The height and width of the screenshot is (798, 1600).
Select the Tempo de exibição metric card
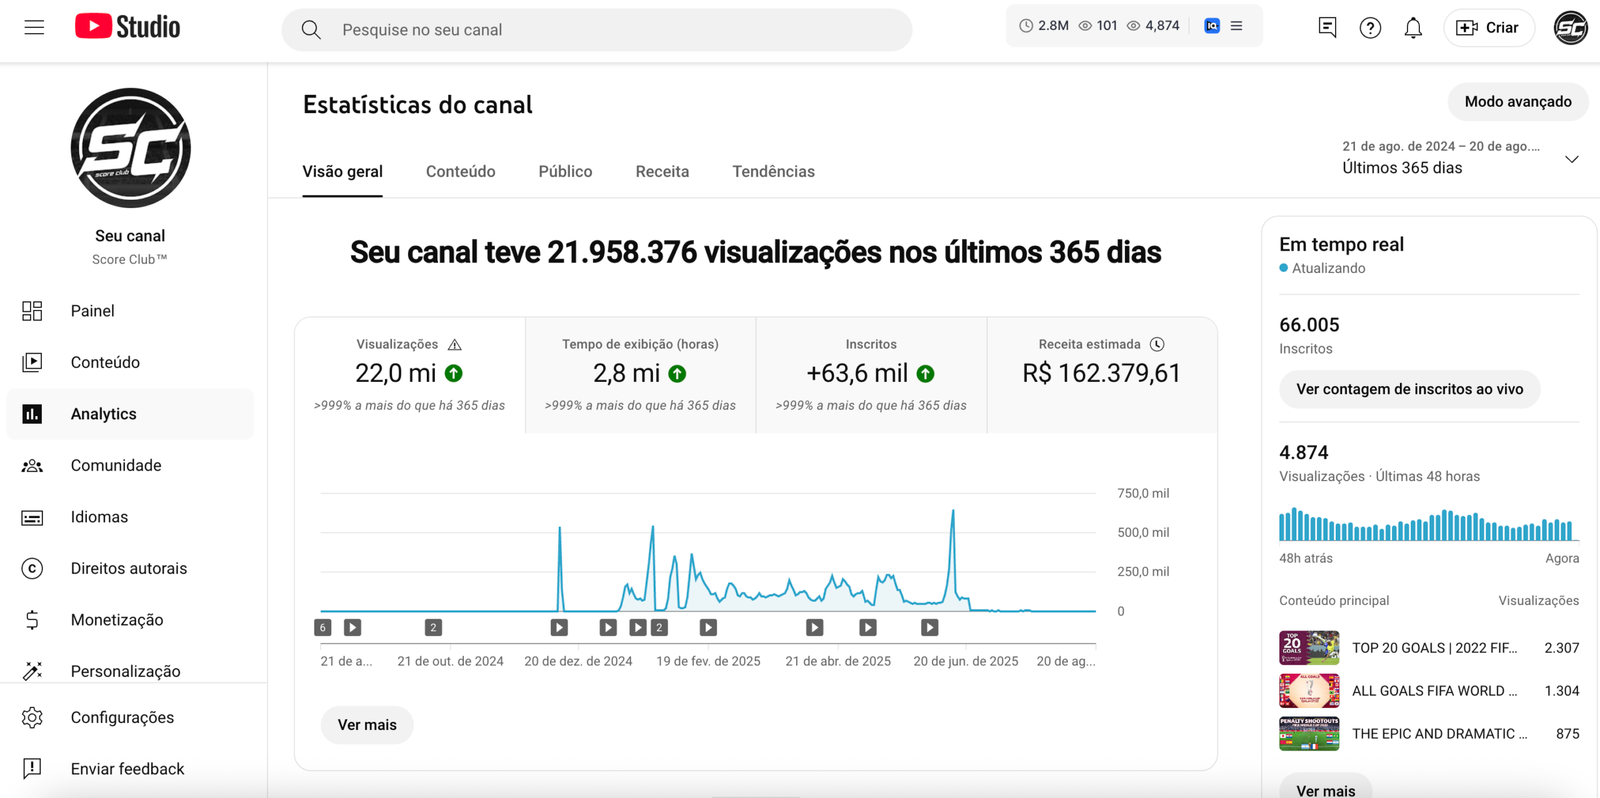click(640, 375)
